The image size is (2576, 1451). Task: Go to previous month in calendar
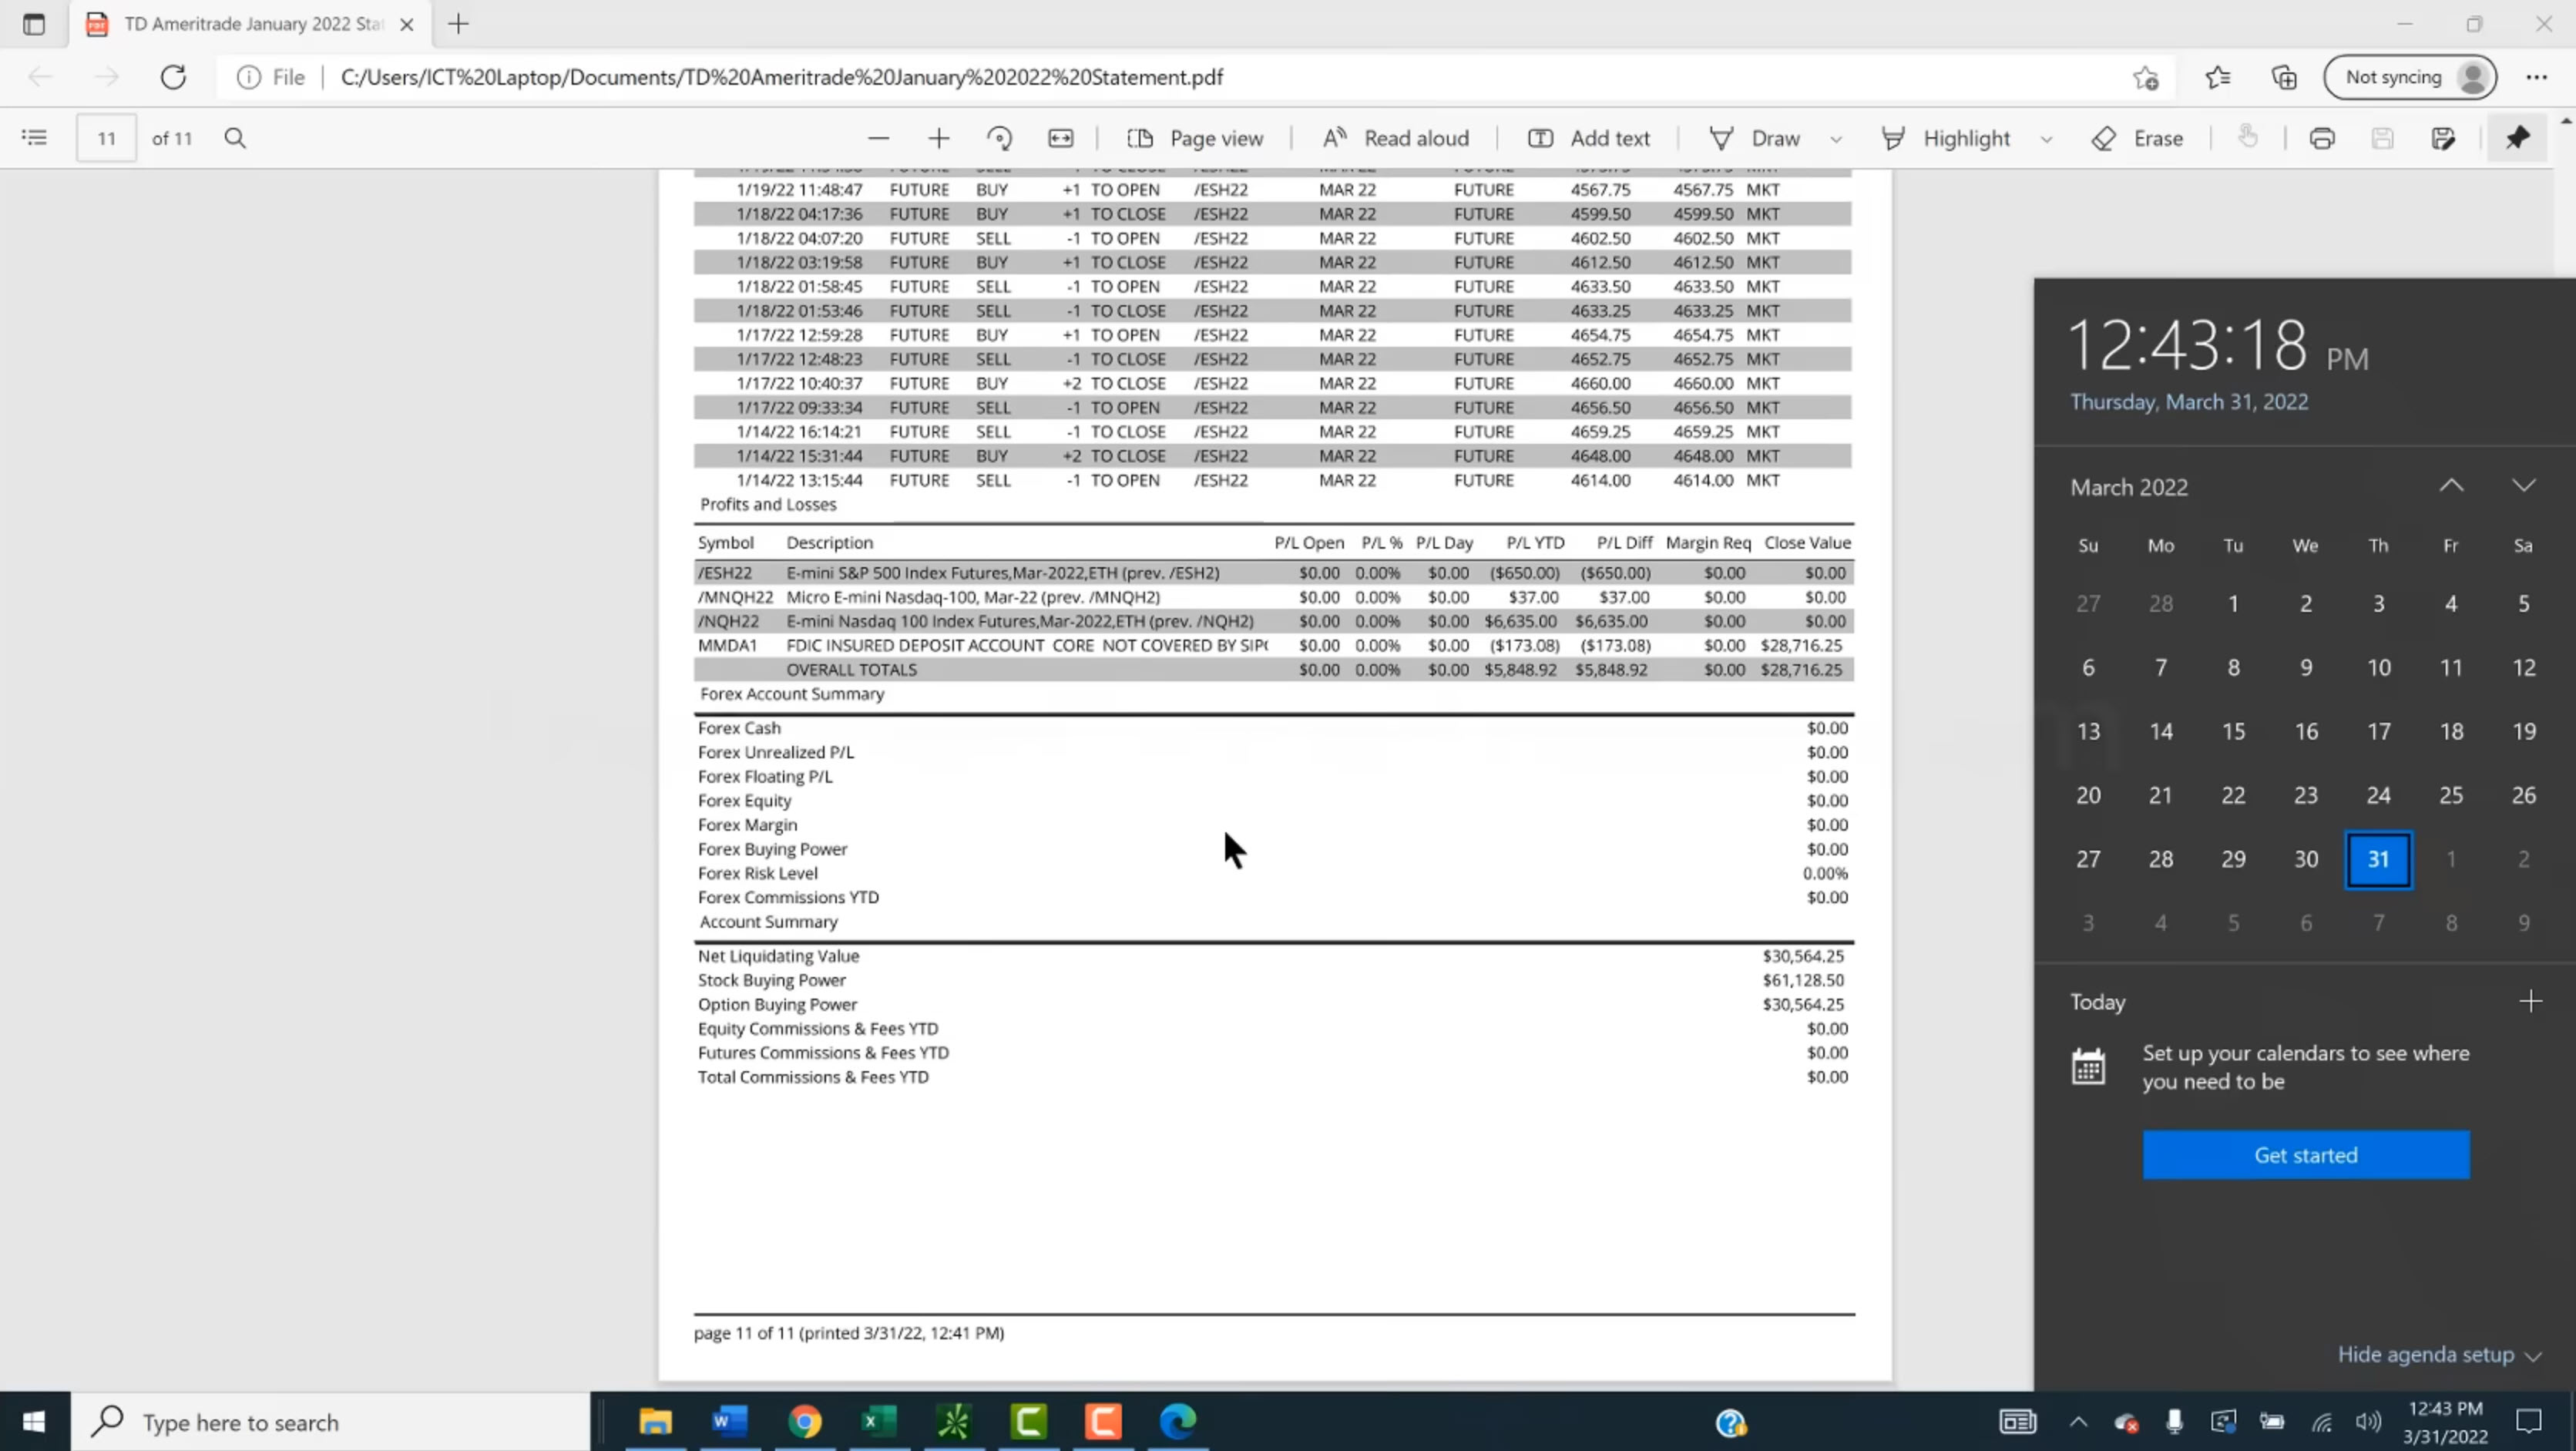tap(2450, 486)
